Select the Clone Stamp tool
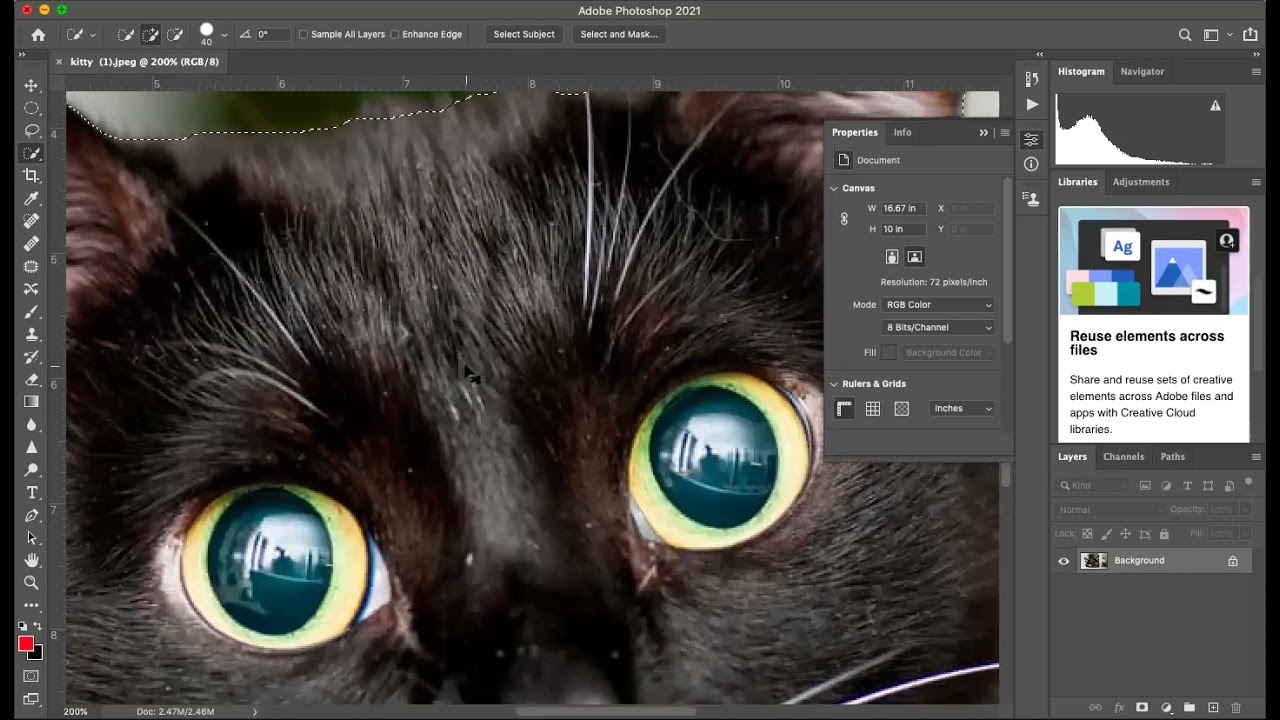 click(31, 334)
